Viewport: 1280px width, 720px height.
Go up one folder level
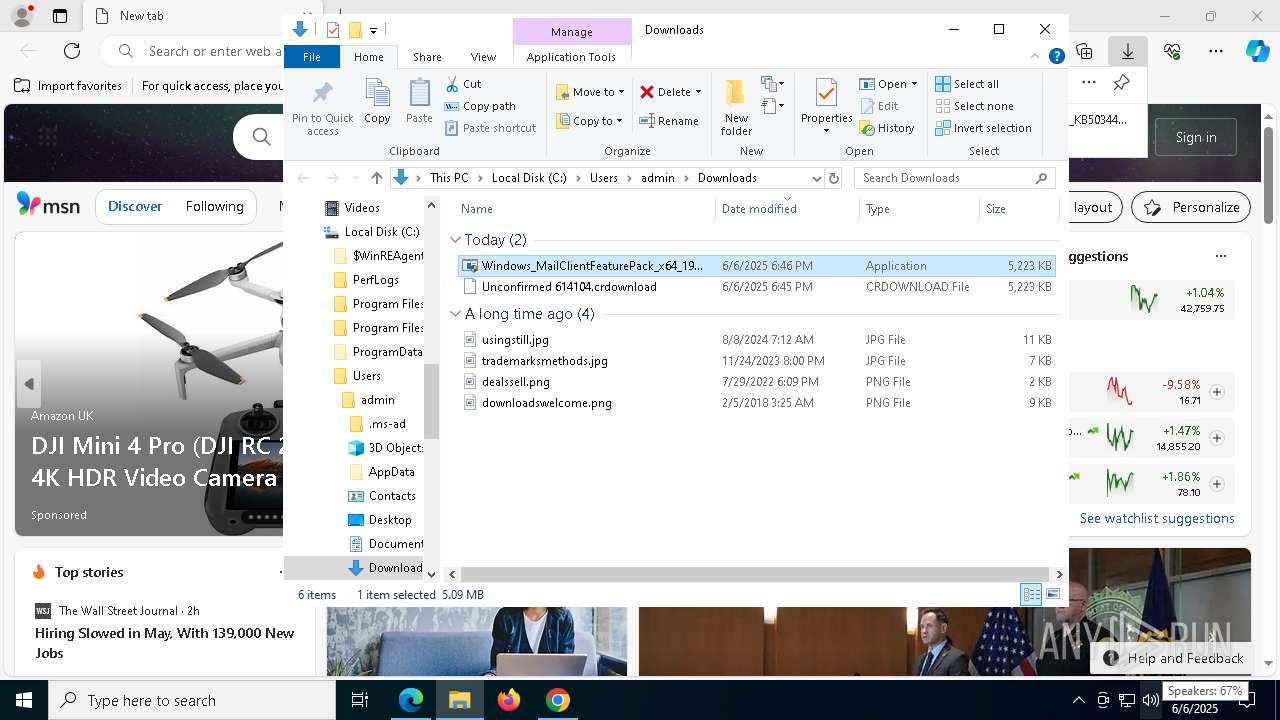pos(376,178)
